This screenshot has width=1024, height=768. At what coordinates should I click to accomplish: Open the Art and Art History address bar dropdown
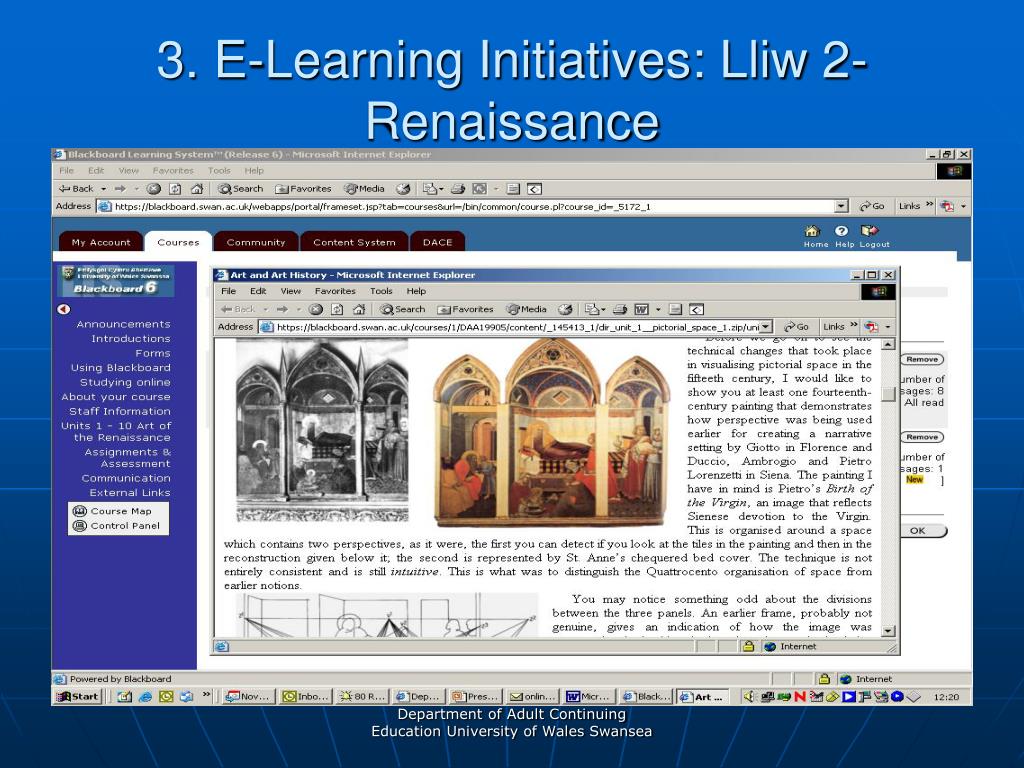767,327
